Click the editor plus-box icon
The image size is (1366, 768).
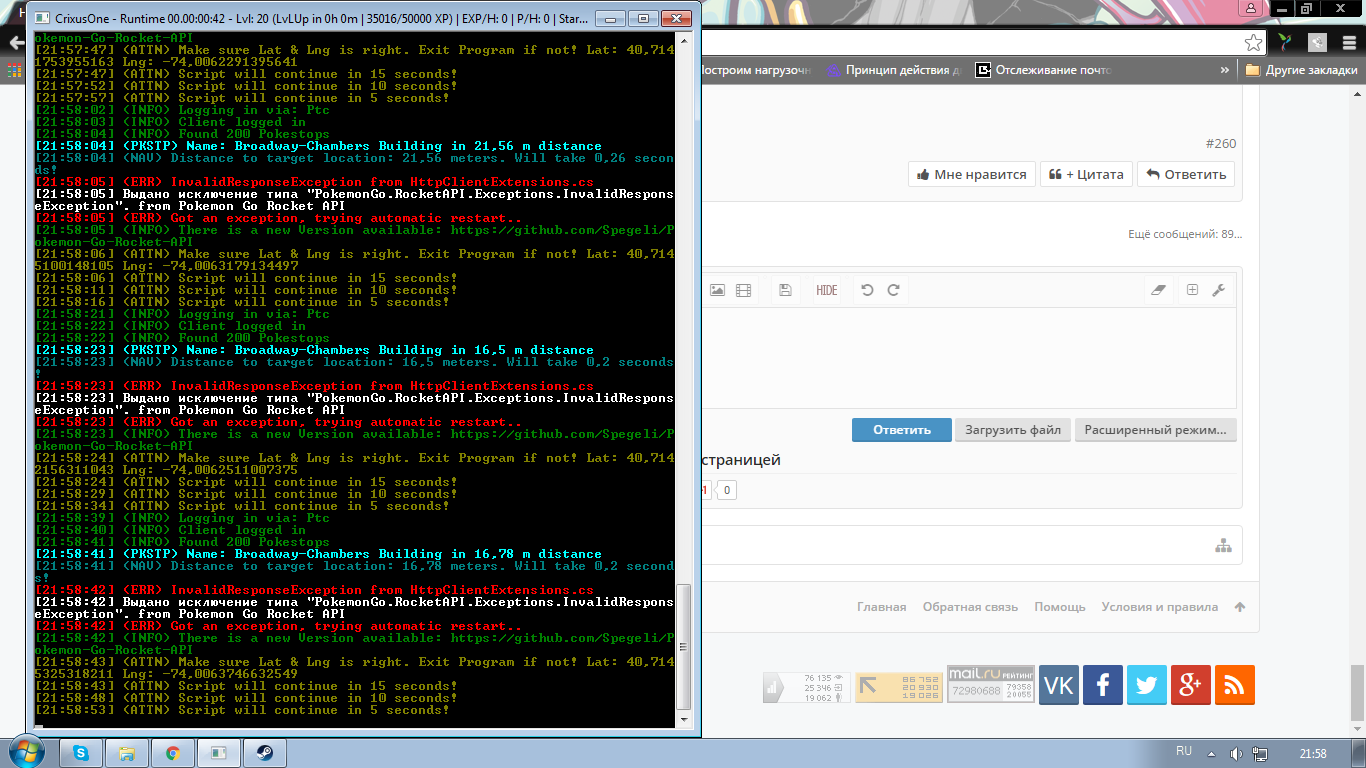1192,290
